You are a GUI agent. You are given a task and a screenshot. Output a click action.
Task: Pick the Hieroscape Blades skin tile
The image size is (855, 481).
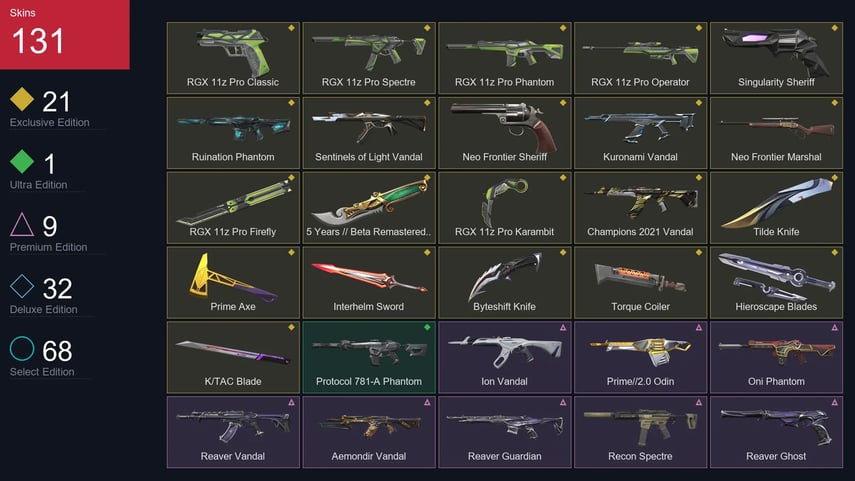click(x=776, y=282)
